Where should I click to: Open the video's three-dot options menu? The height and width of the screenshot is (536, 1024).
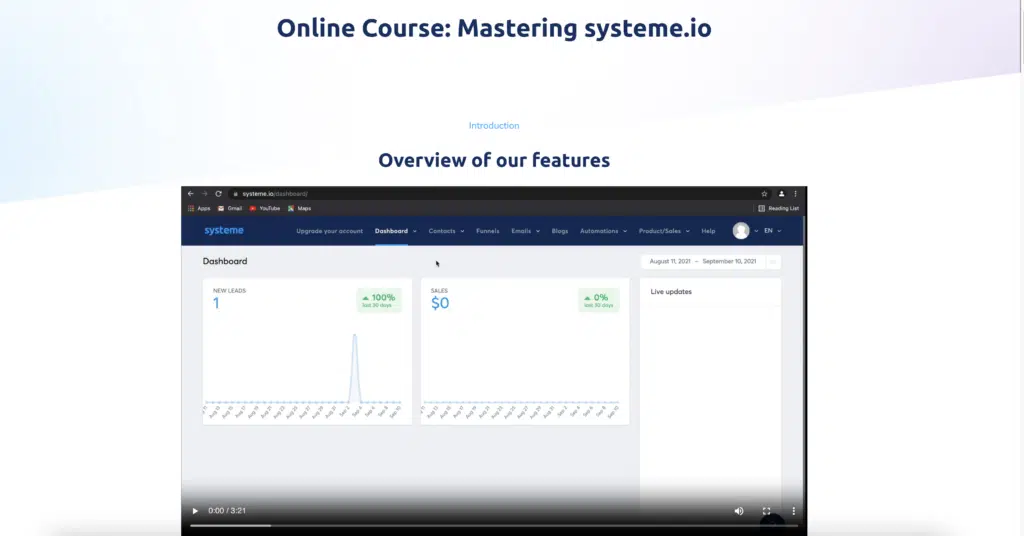click(x=794, y=511)
